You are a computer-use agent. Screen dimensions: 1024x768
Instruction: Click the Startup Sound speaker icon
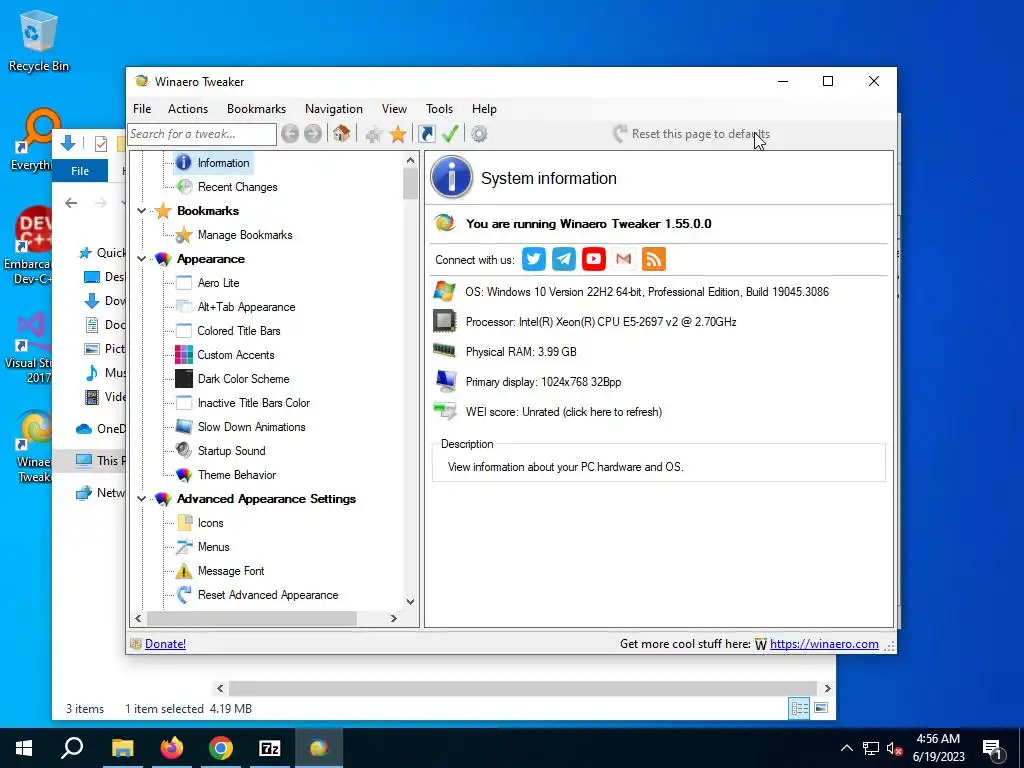point(184,451)
